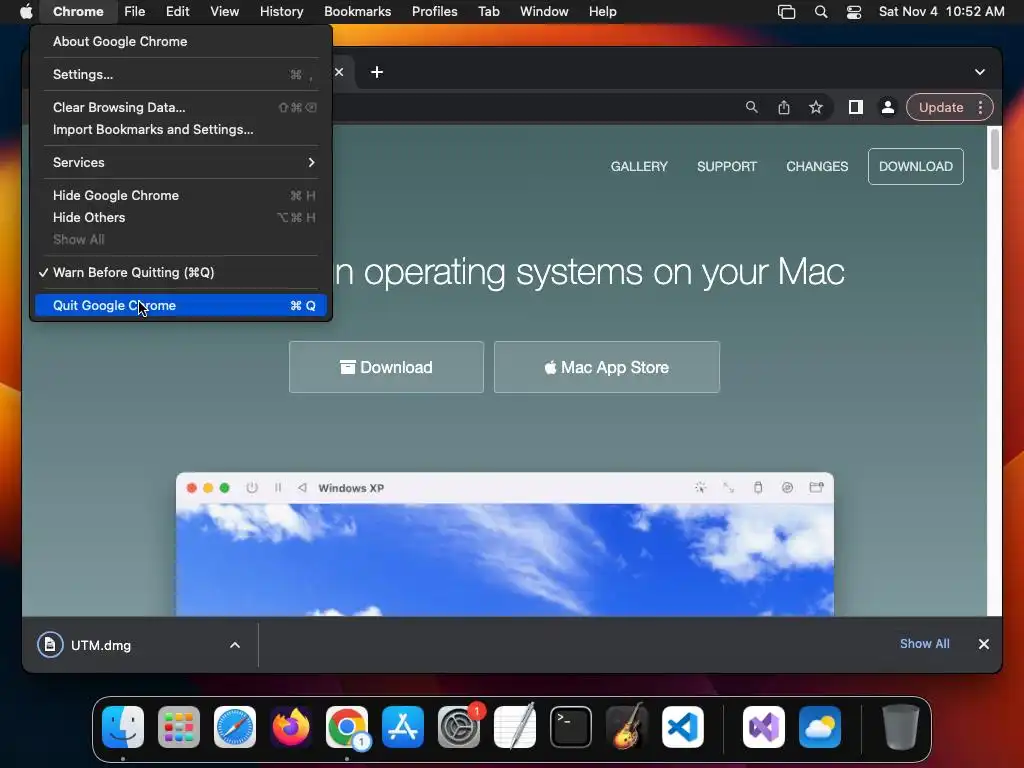The width and height of the screenshot is (1024, 768).
Task: Launch Safari from the Dock
Action: [235, 727]
